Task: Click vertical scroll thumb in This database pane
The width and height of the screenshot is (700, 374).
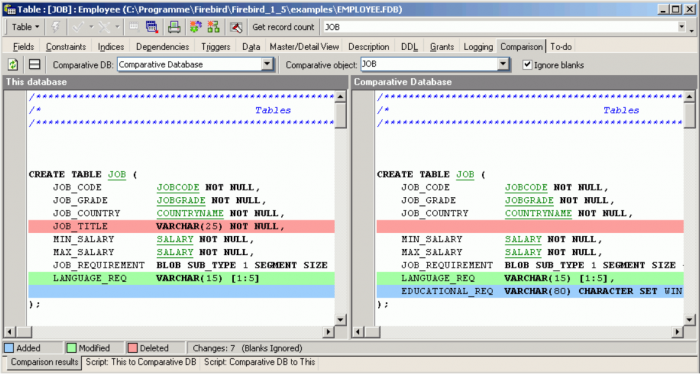Action: [341, 116]
